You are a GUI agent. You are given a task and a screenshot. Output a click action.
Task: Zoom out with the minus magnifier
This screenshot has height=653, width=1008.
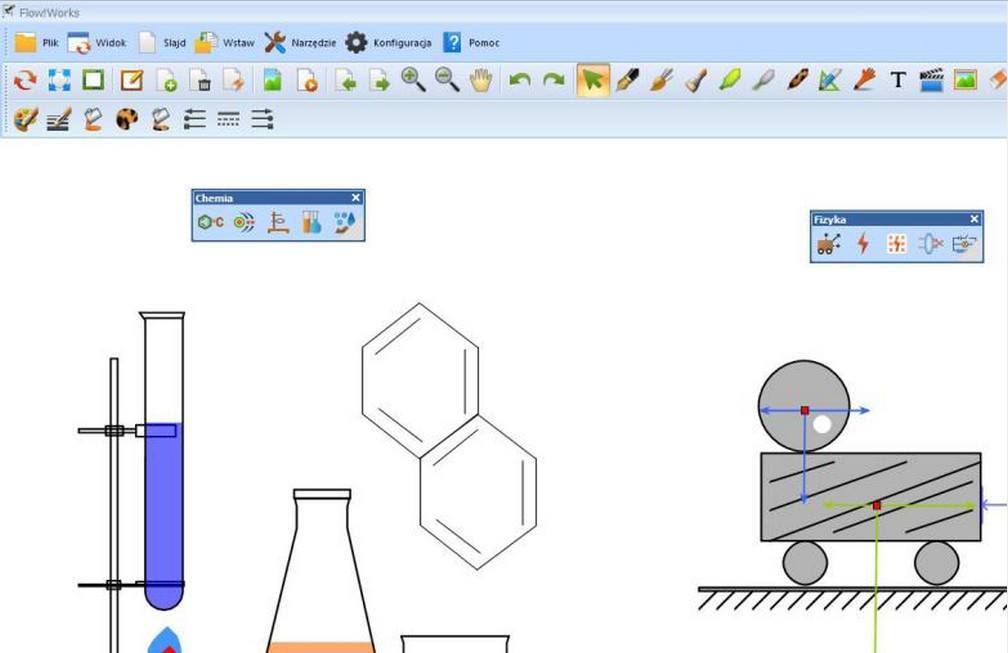(x=447, y=80)
